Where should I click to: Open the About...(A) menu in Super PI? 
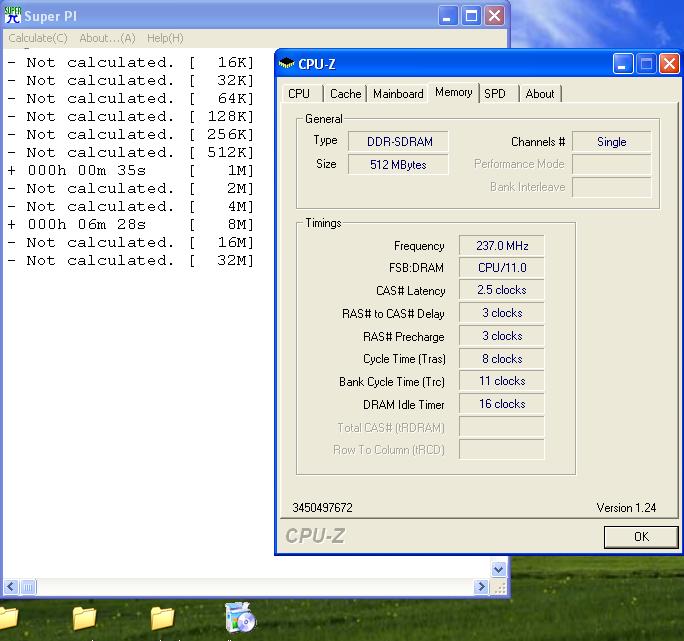[x=107, y=38]
